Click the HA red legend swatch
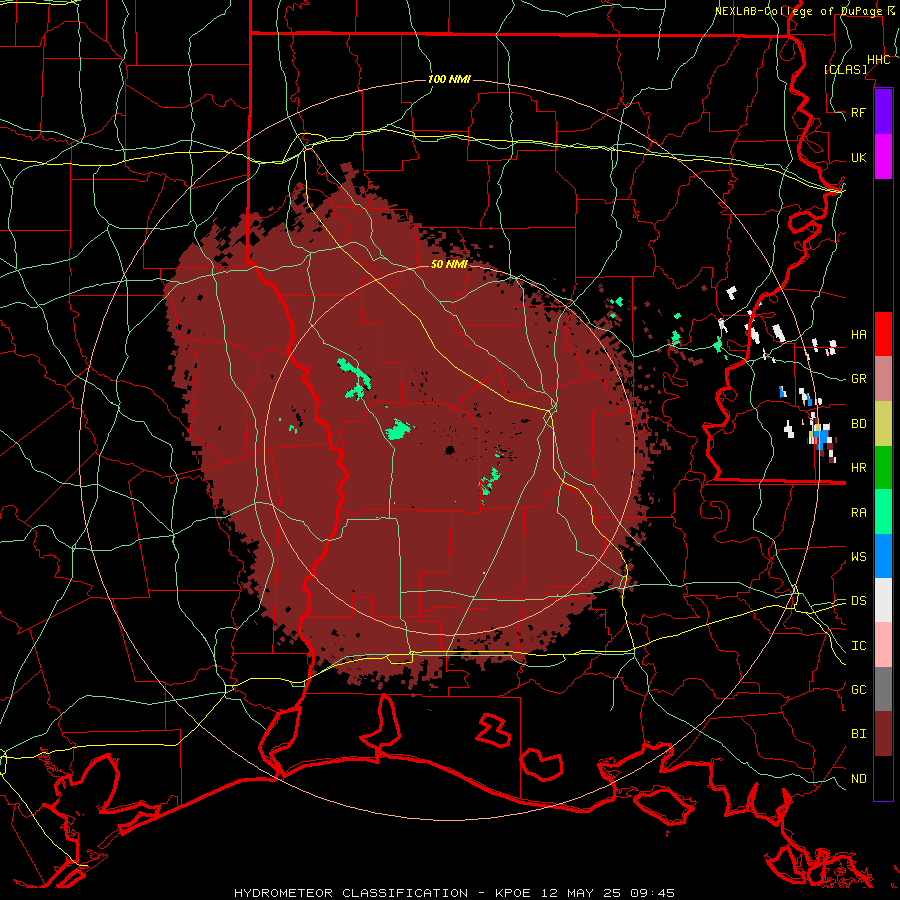Image resolution: width=900 pixels, height=900 pixels. (x=883, y=334)
